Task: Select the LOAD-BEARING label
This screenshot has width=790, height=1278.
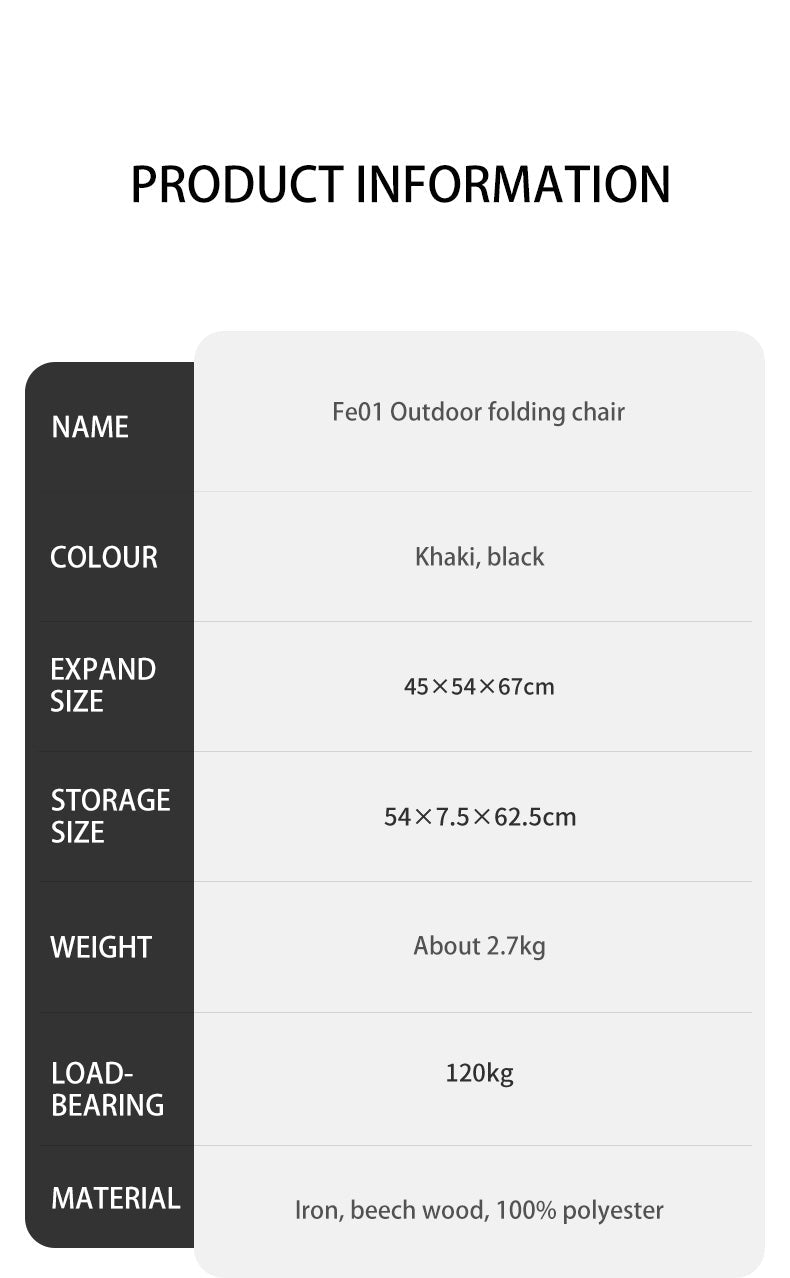Action: (107, 1089)
